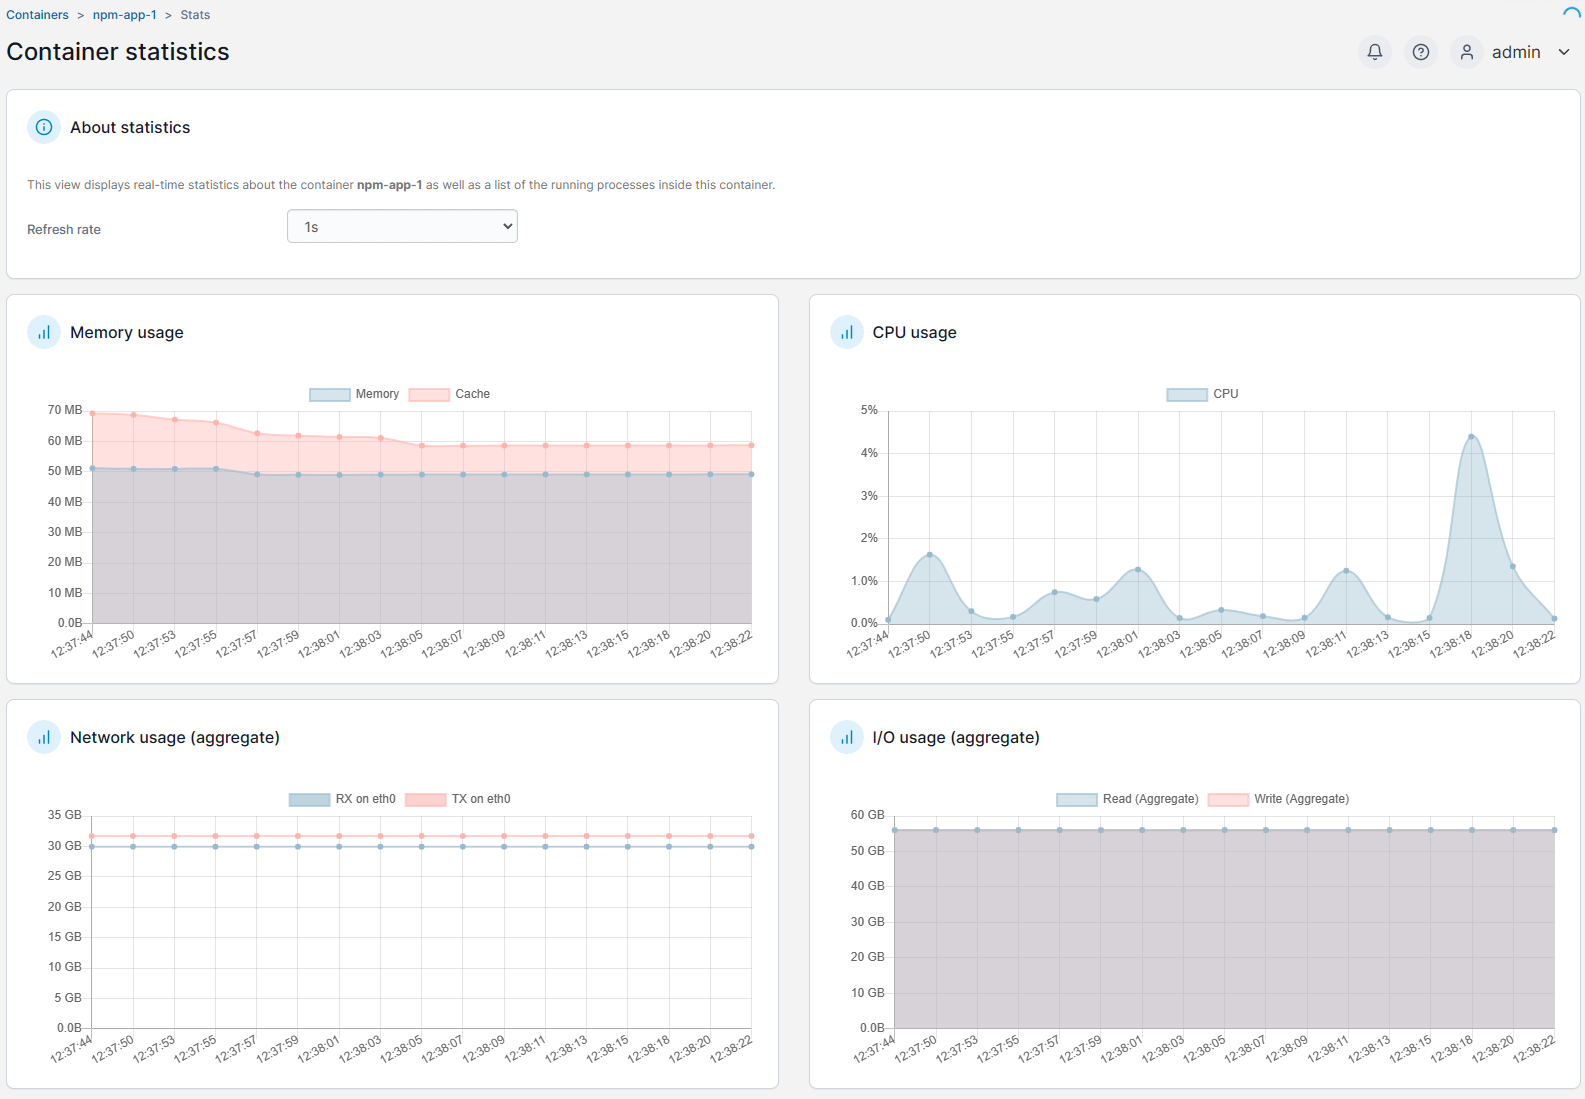Image resolution: width=1585 pixels, height=1099 pixels.
Task: Click the About statistics info icon
Action: (x=44, y=127)
